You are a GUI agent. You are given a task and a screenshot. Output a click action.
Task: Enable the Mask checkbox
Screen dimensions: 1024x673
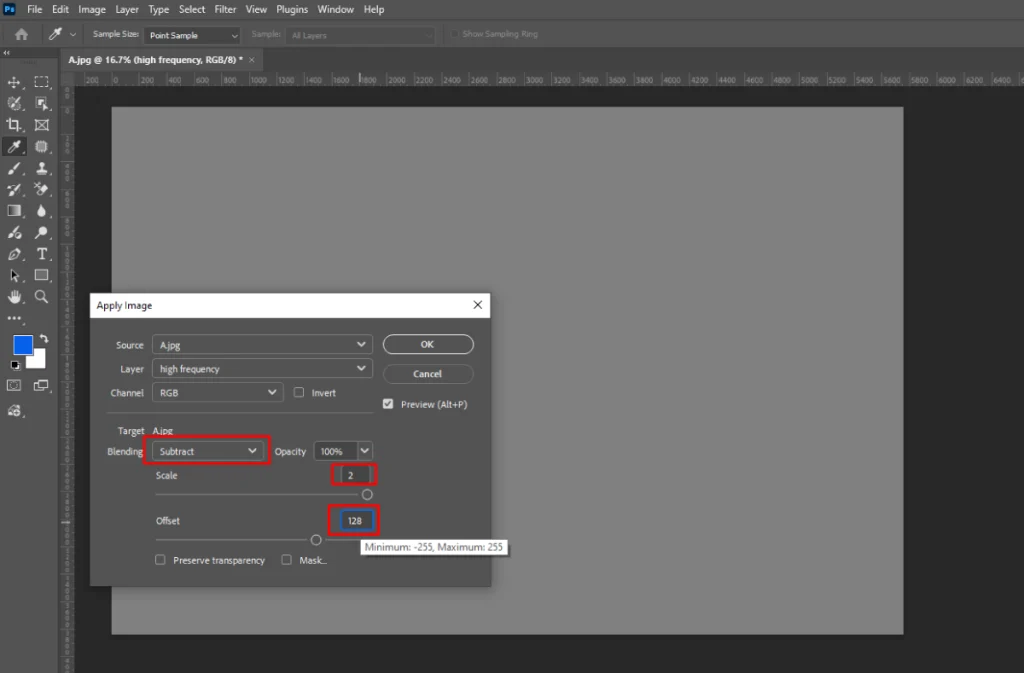pos(286,560)
